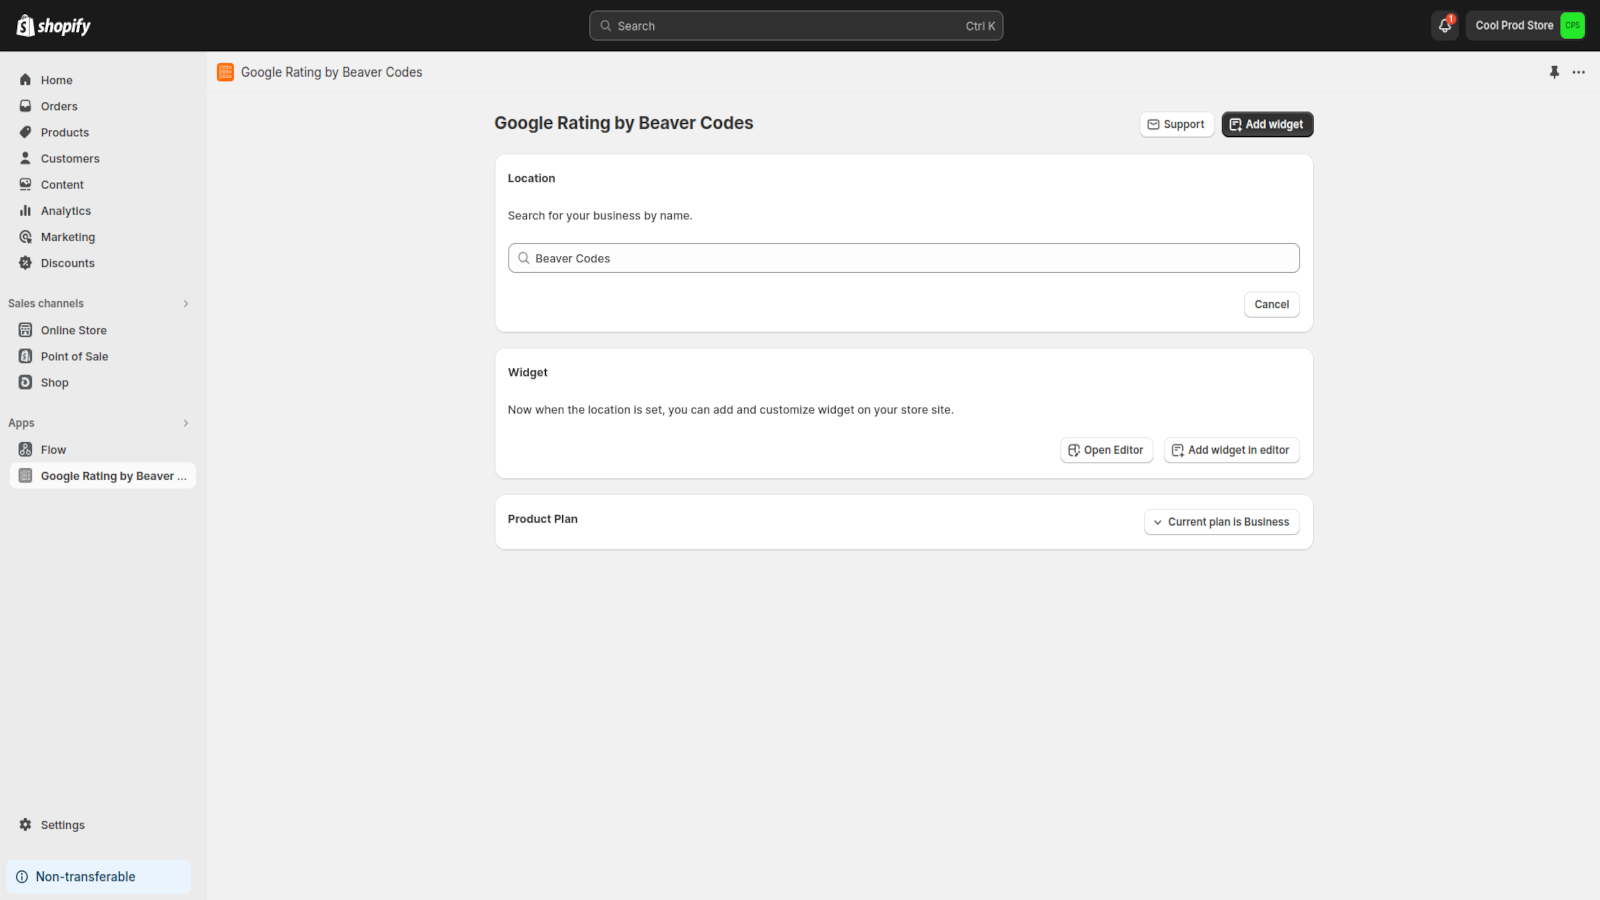Open the three-dots more actions menu
1600x900 pixels.
tap(1578, 72)
